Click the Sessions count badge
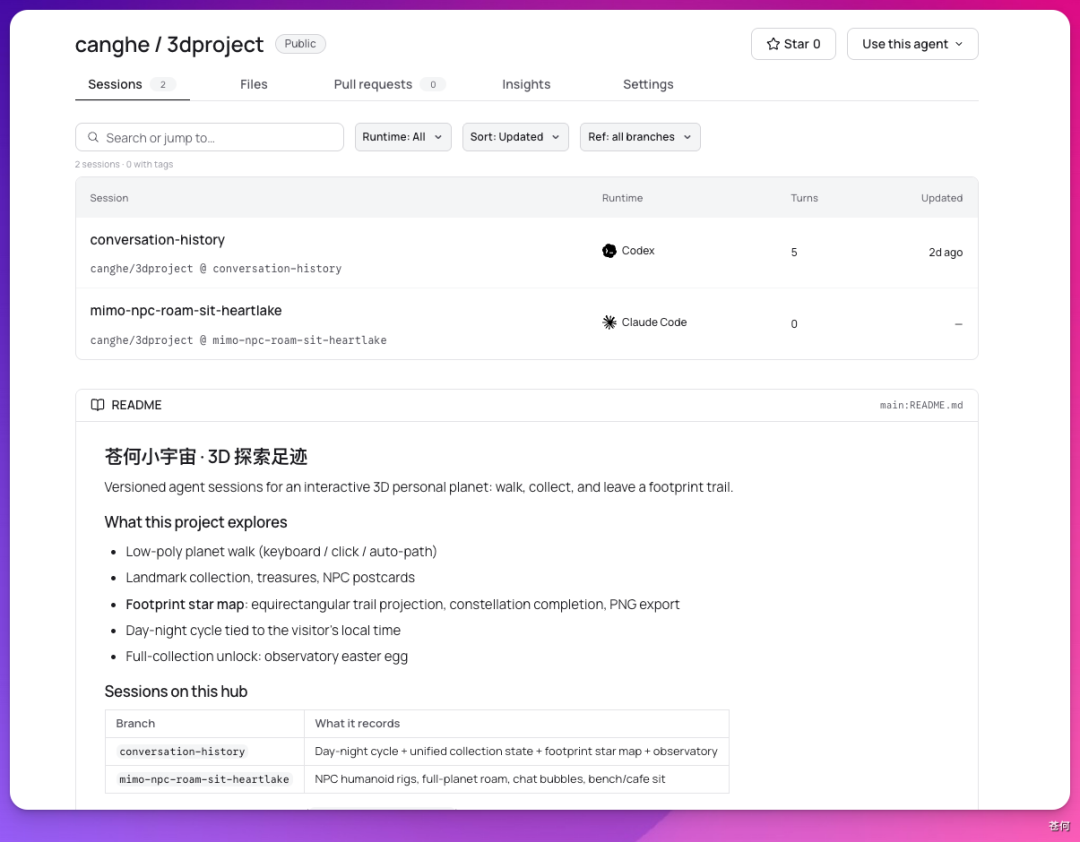This screenshot has width=1080, height=842. coord(163,84)
